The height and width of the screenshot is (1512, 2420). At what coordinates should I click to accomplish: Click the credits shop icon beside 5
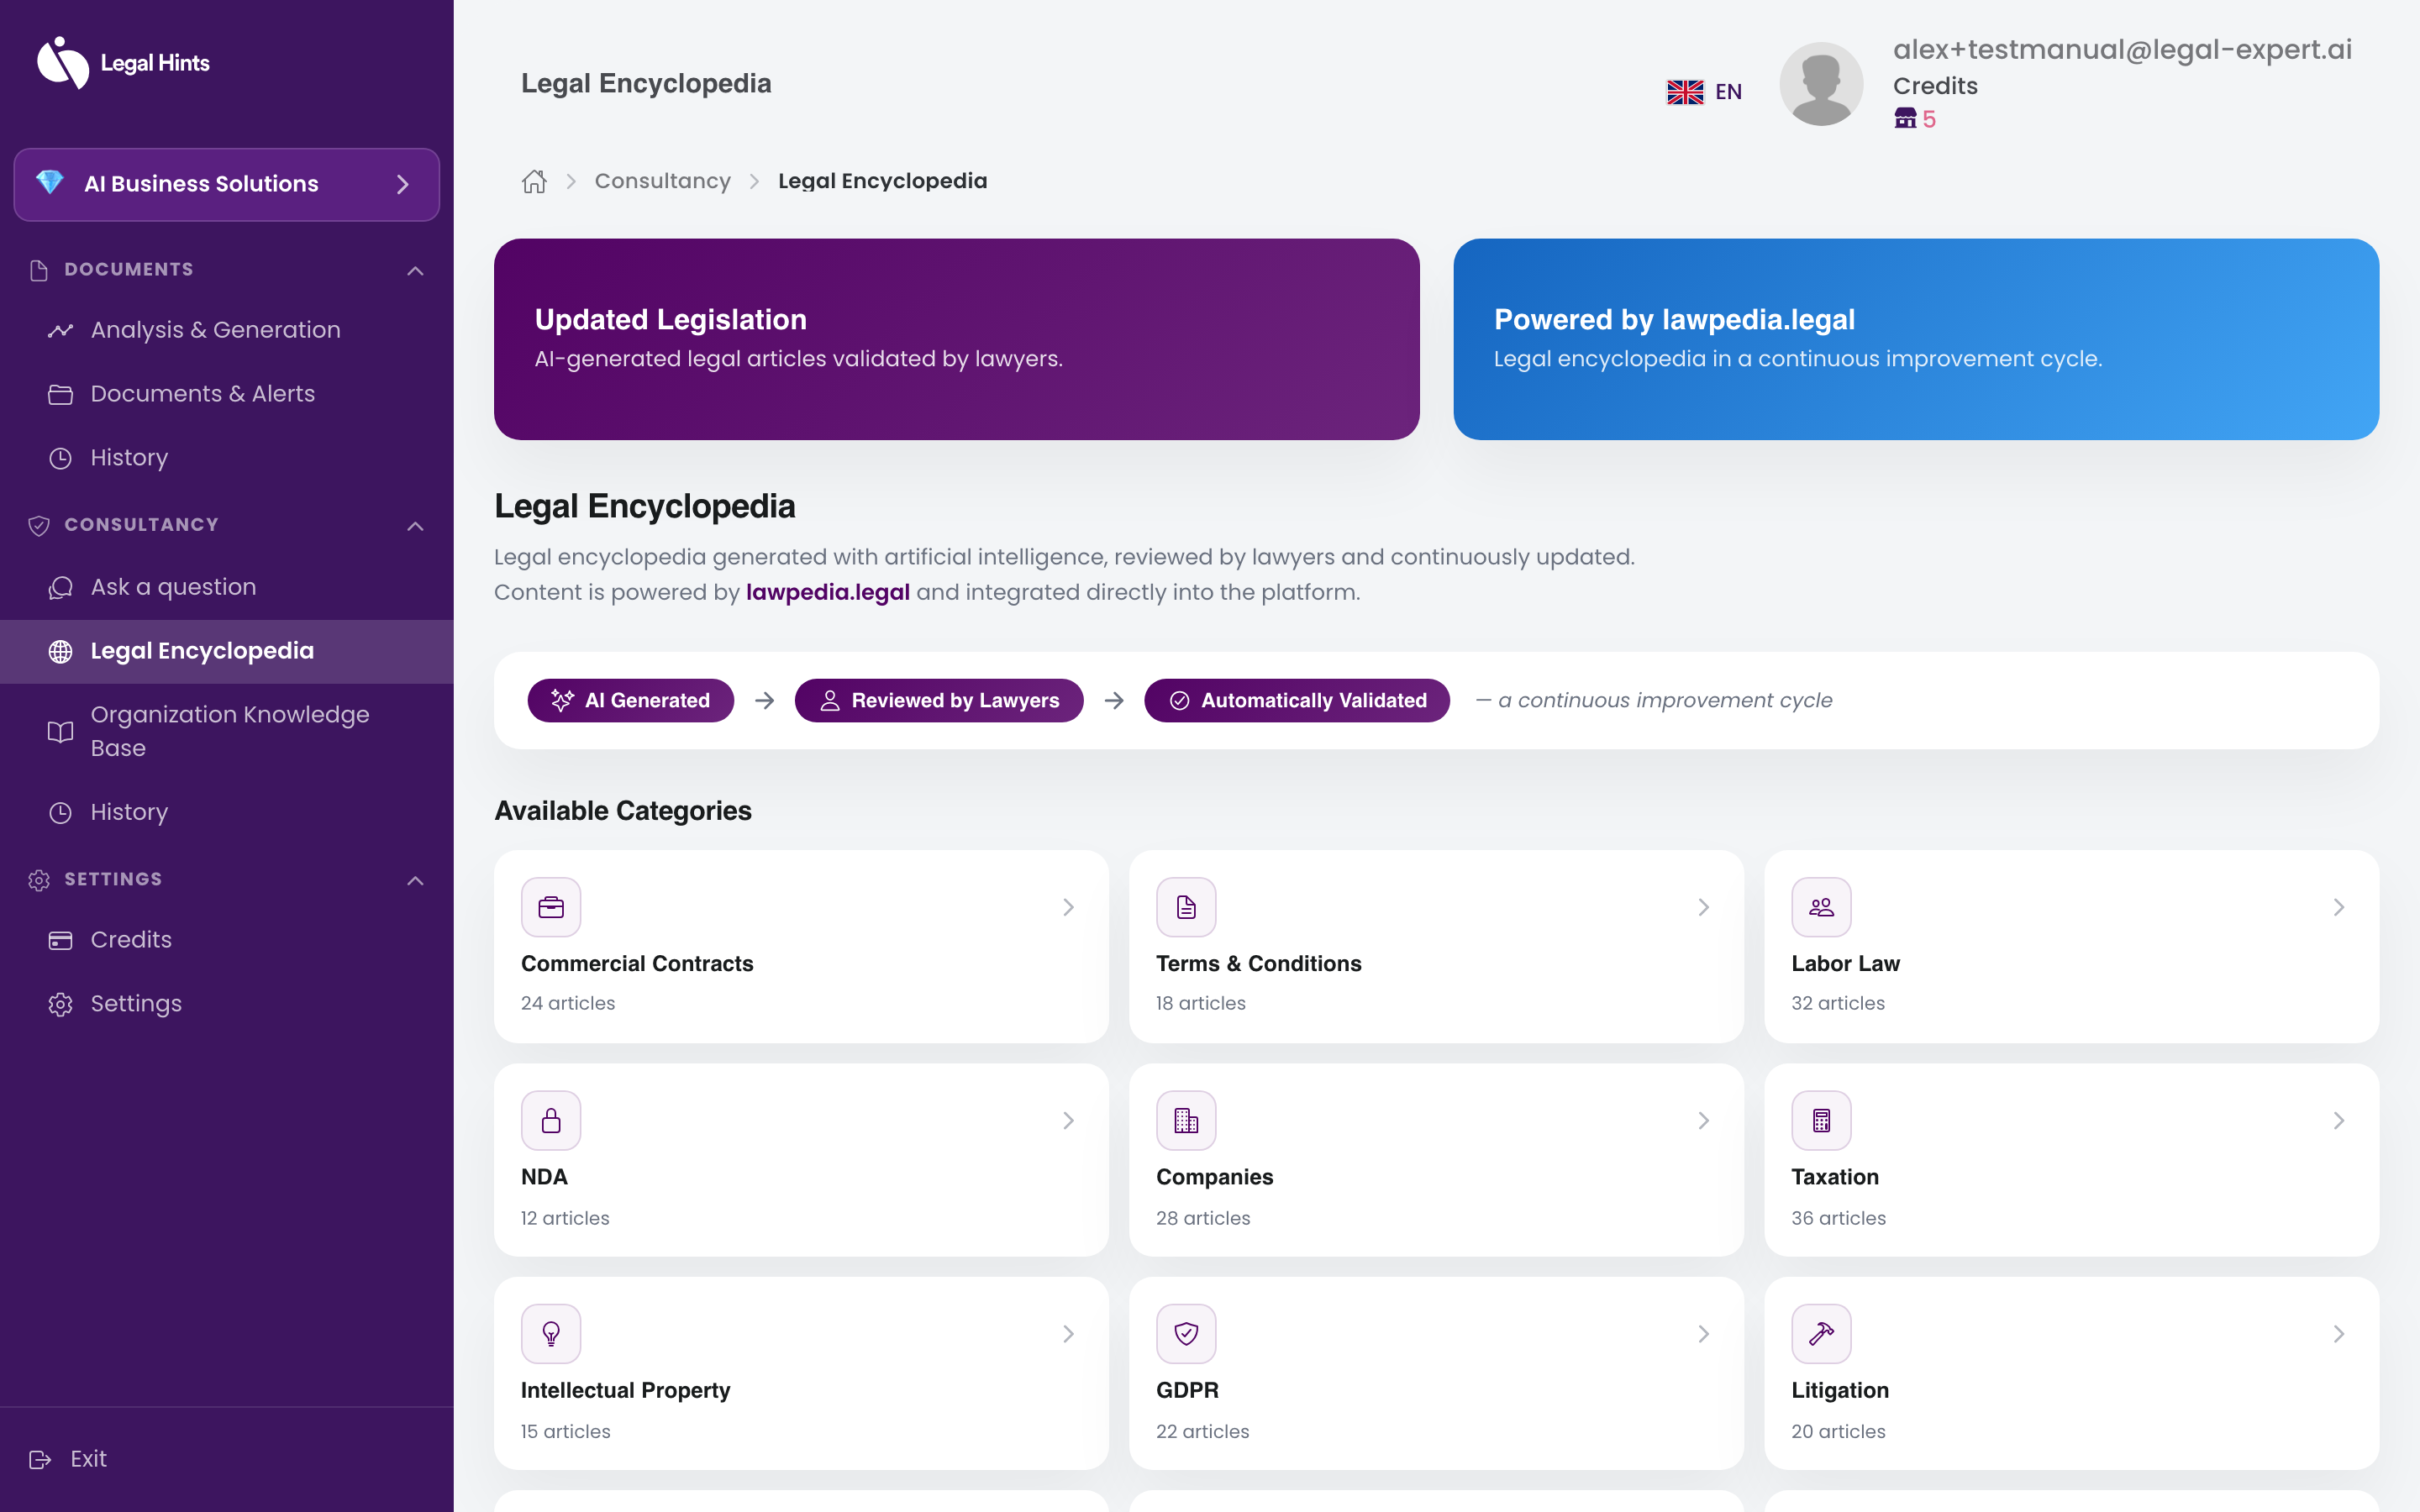[x=1905, y=119]
